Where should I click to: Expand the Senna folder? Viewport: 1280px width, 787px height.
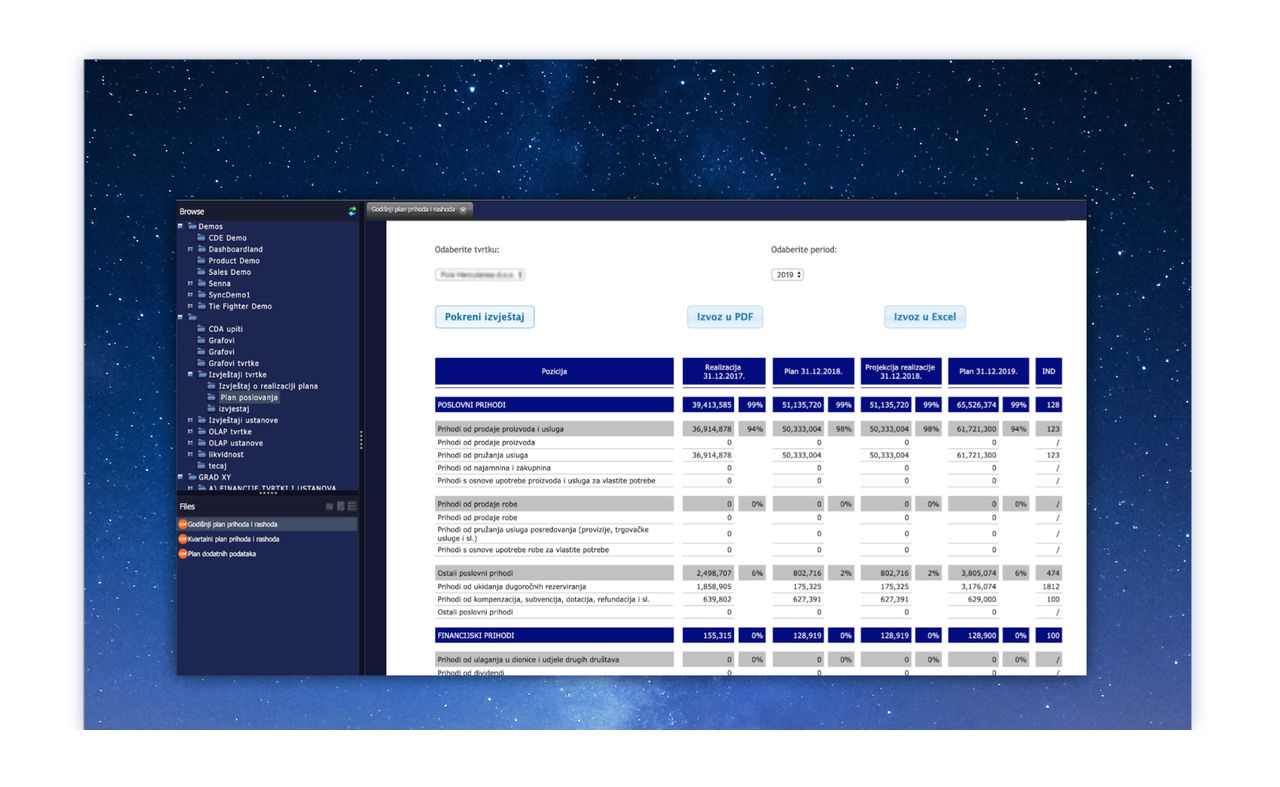pyautogui.click(x=190, y=283)
